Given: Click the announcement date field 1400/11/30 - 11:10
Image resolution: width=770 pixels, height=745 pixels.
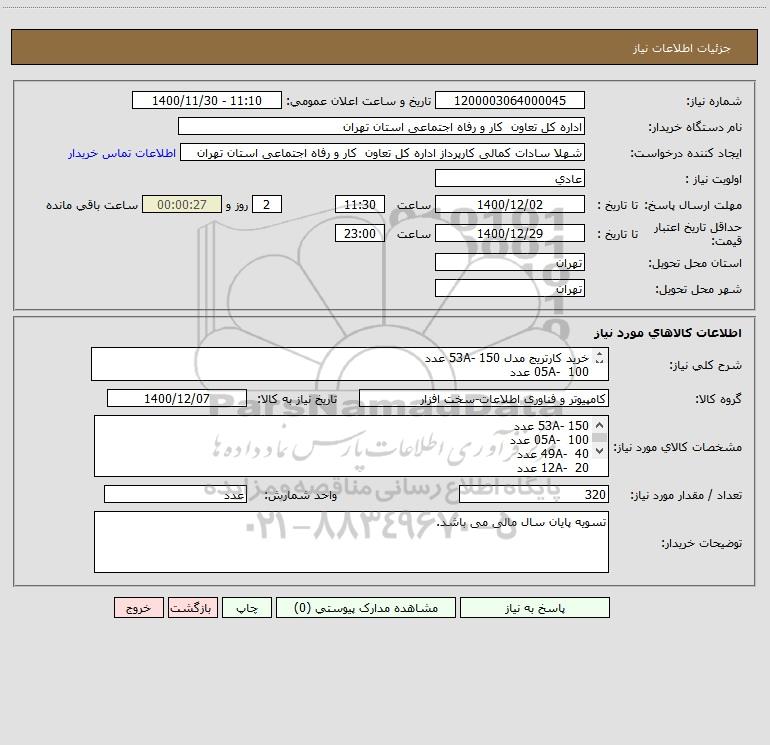Looking at the screenshot, I should pos(207,100).
